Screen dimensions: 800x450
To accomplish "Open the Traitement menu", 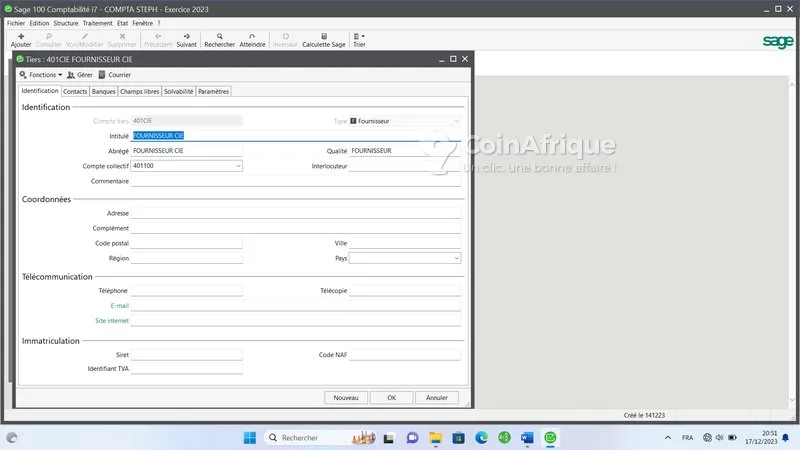I will 97,22.
